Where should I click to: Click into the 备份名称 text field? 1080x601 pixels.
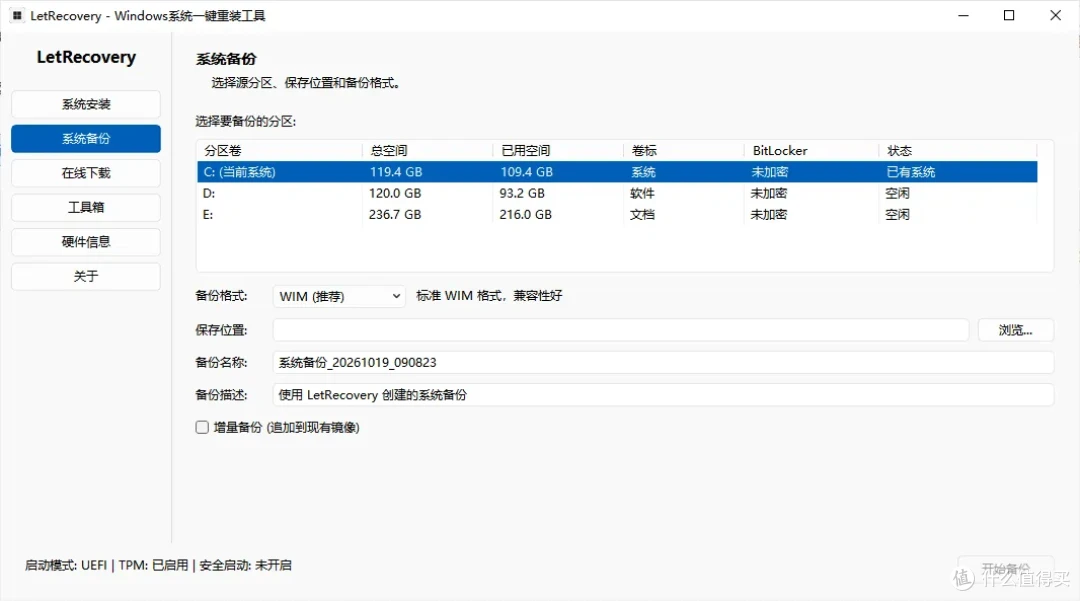pyautogui.click(x=663, y=363)
